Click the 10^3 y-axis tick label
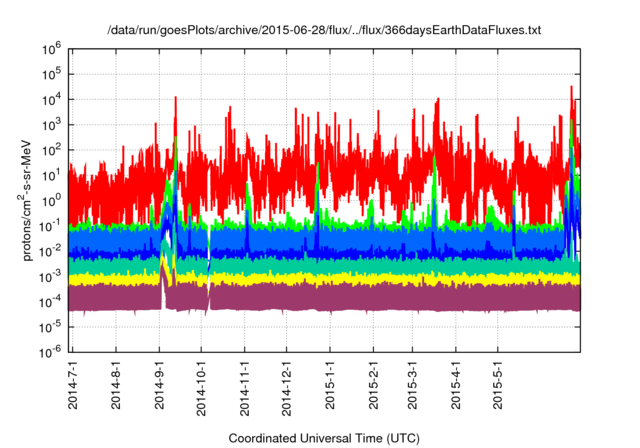This screenshot has width=640, height=448. (51, 125)
